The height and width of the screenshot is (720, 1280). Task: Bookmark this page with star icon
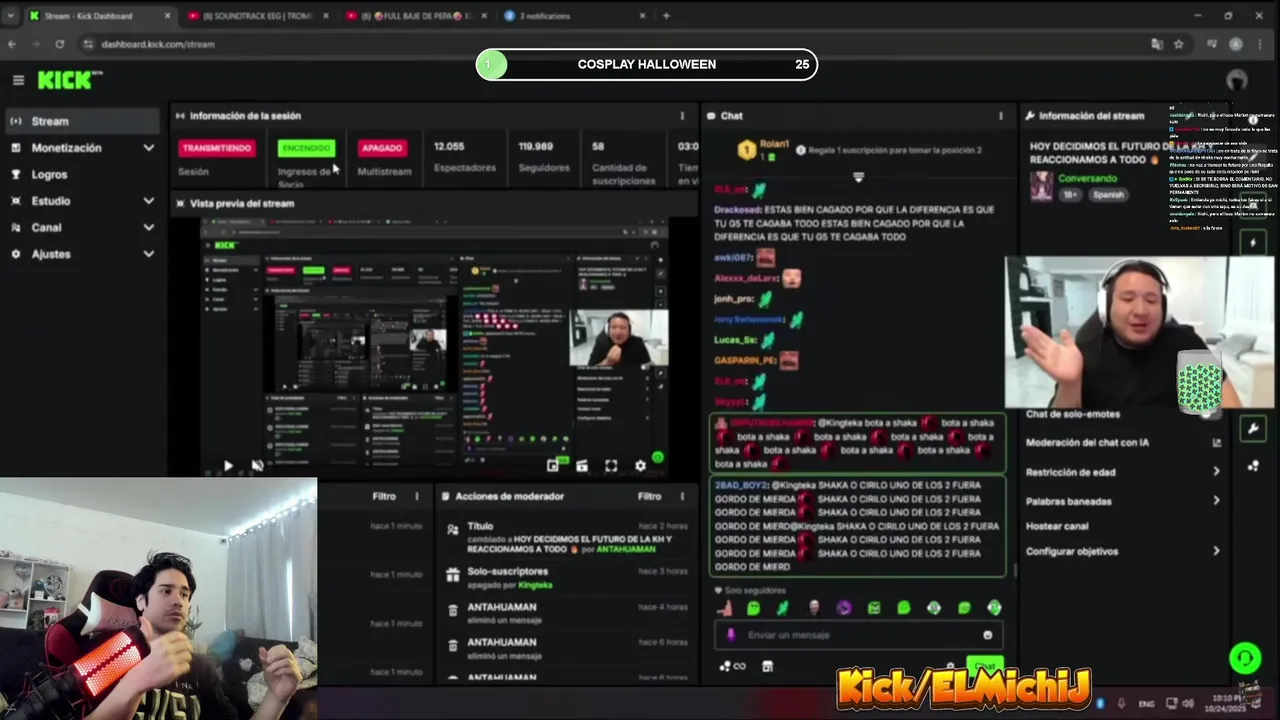pyautogui.click(x=1178, y=44)
